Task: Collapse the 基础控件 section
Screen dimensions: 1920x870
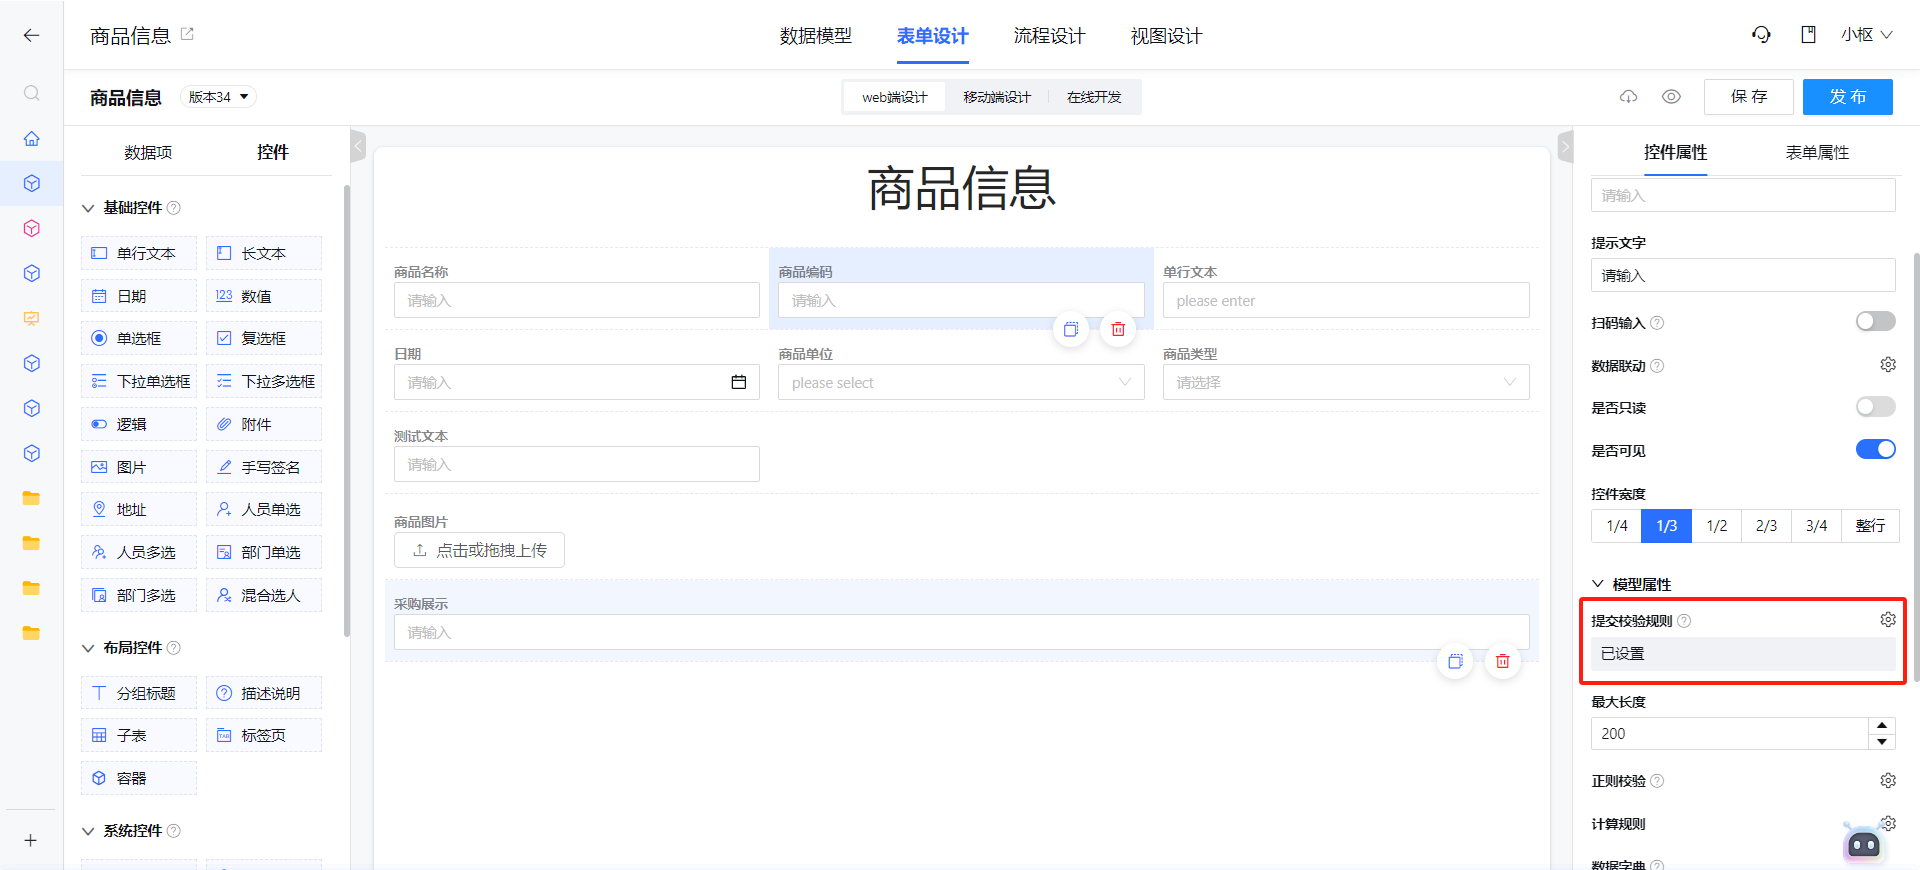Action: tap(88, 208)
